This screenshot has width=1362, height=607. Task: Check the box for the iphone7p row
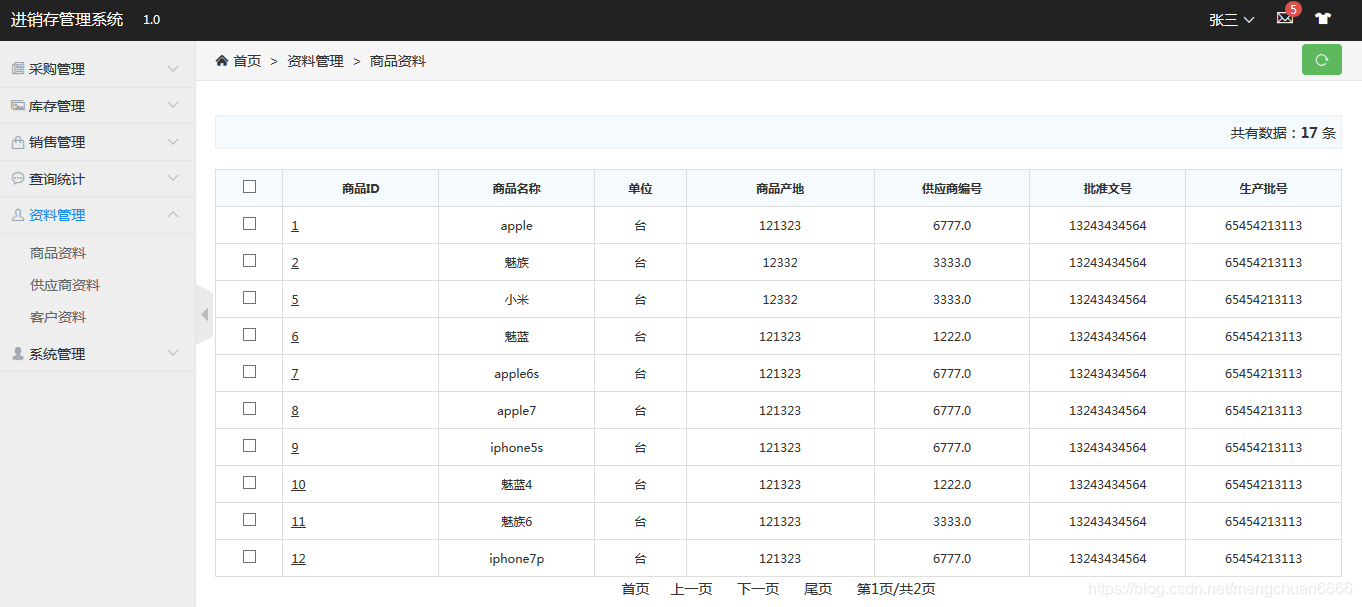pos(249,557)
